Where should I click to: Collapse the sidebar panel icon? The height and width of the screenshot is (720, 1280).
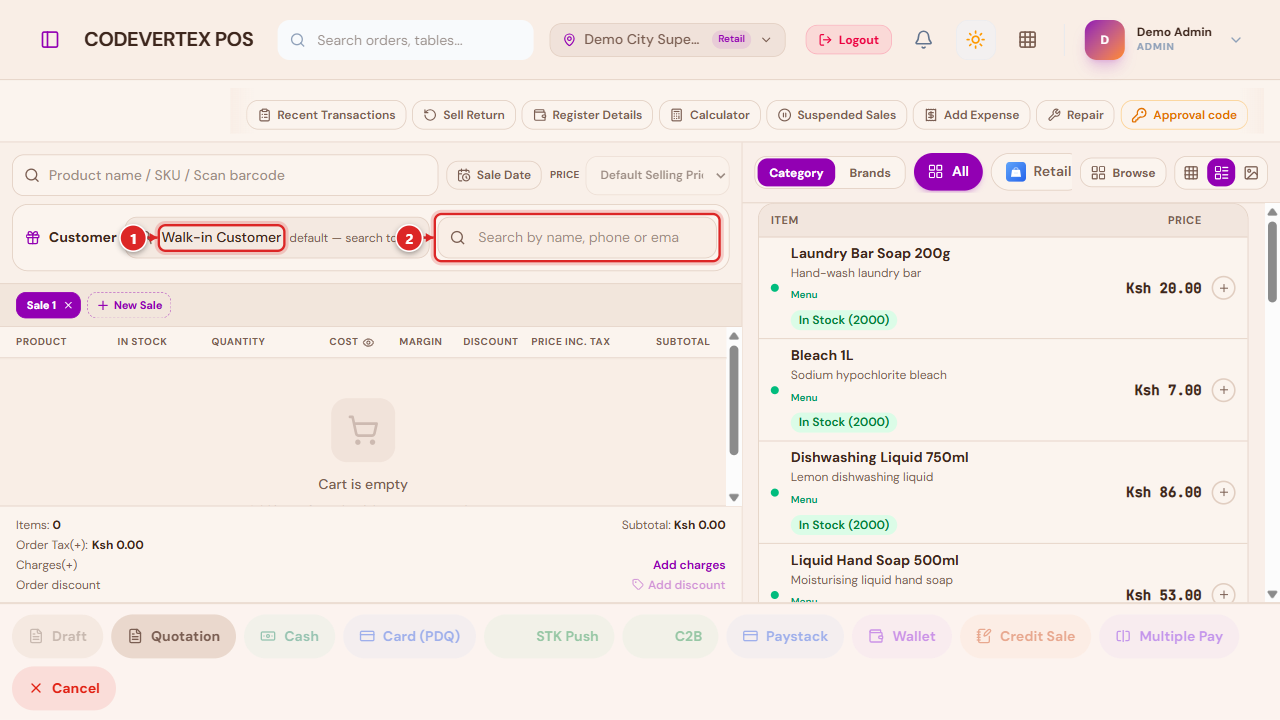click(x=50, y=40)
